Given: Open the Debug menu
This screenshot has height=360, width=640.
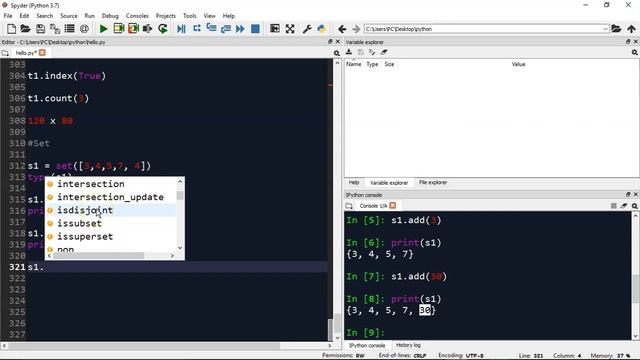Looking at the screenshot, I should point(110,16).
